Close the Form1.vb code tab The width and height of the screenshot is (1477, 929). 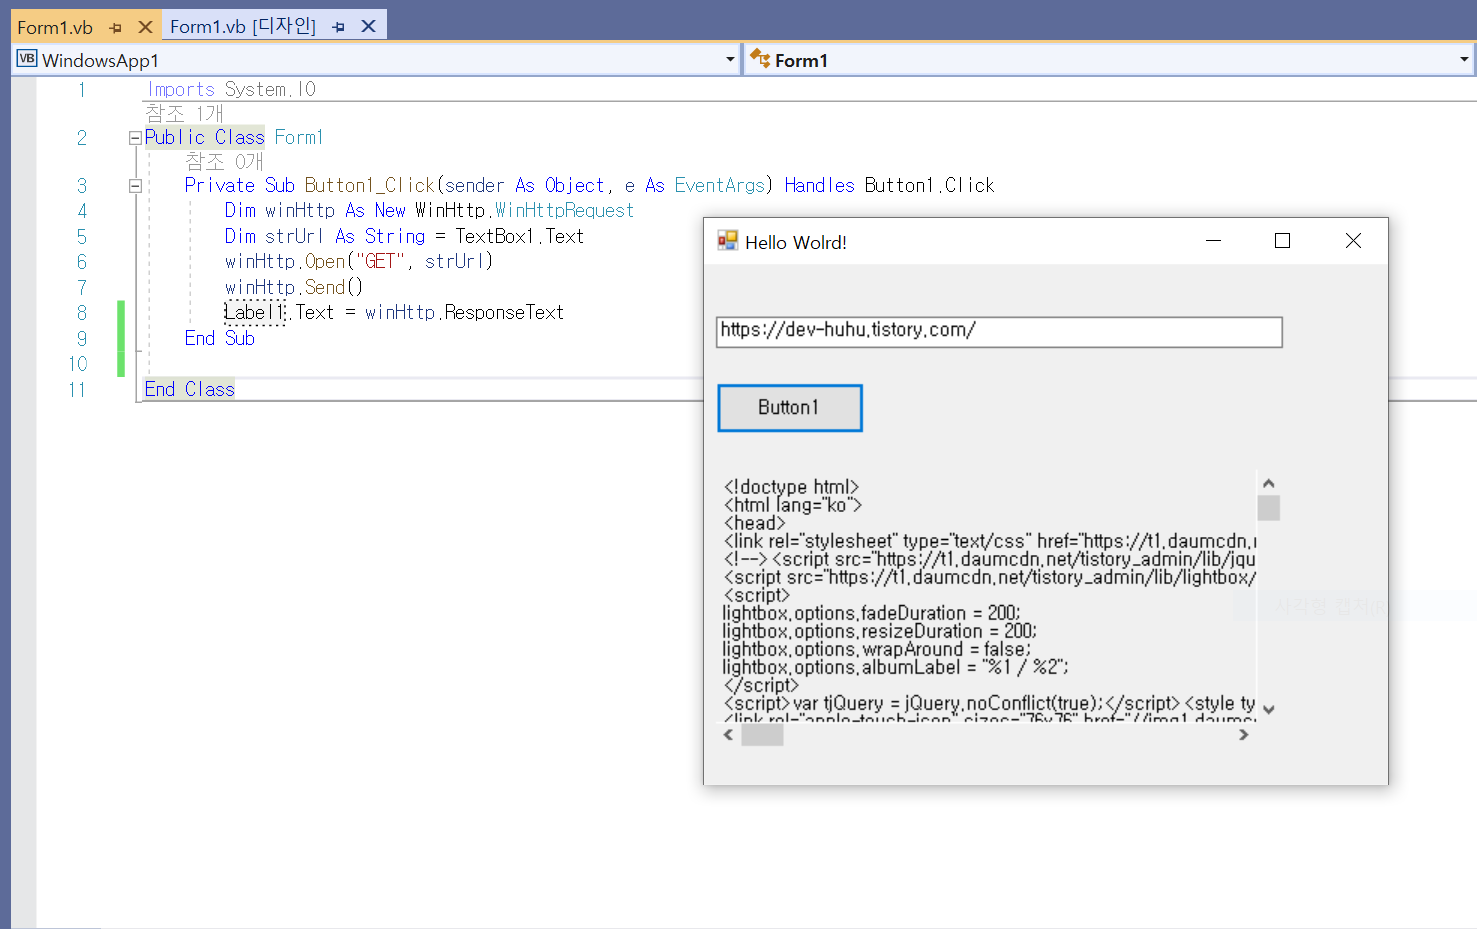point(145,27)
